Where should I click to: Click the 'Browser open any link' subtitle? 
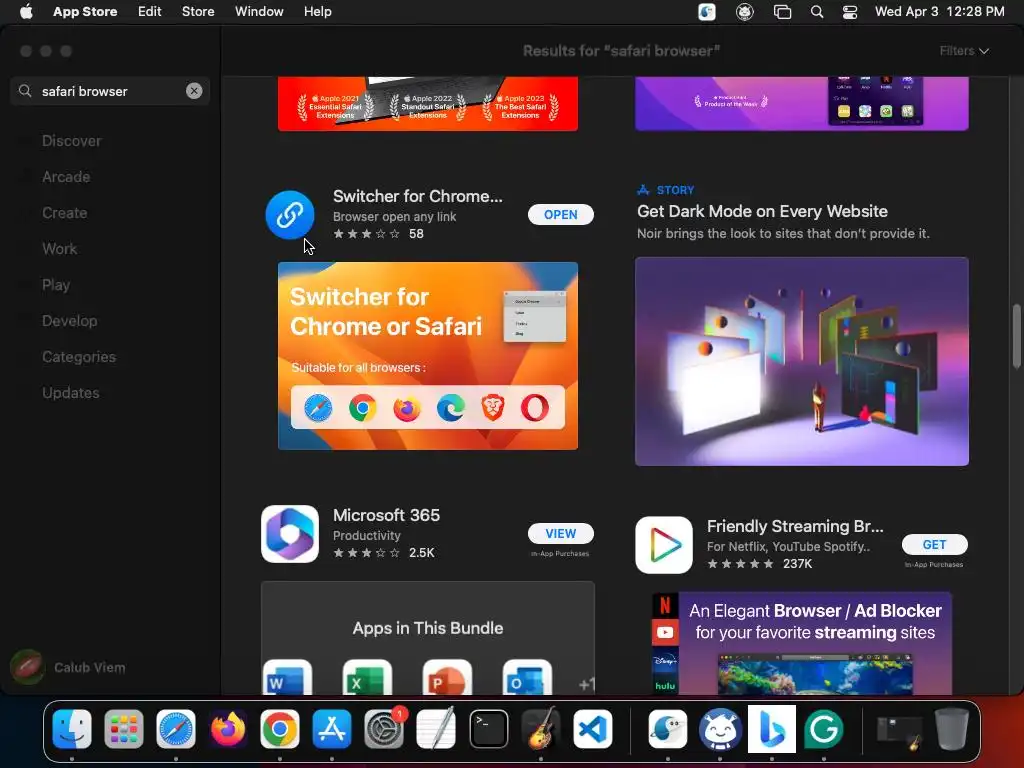point(394,216)
